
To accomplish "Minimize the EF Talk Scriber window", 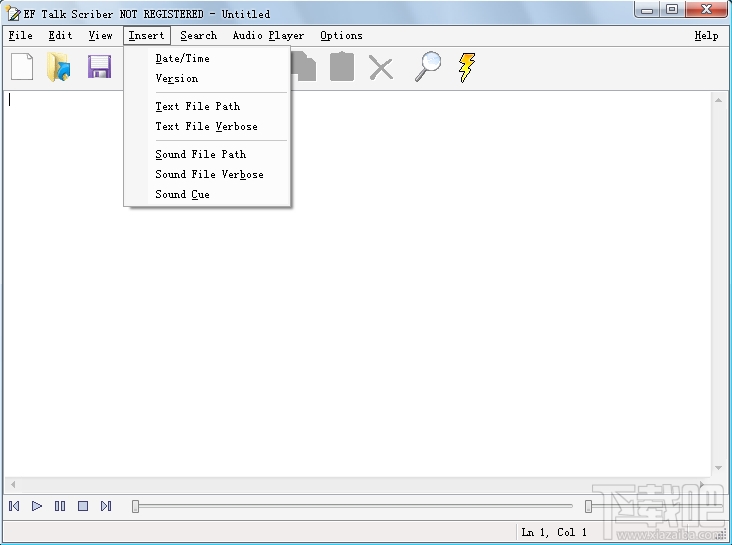I will click(647, 10).
